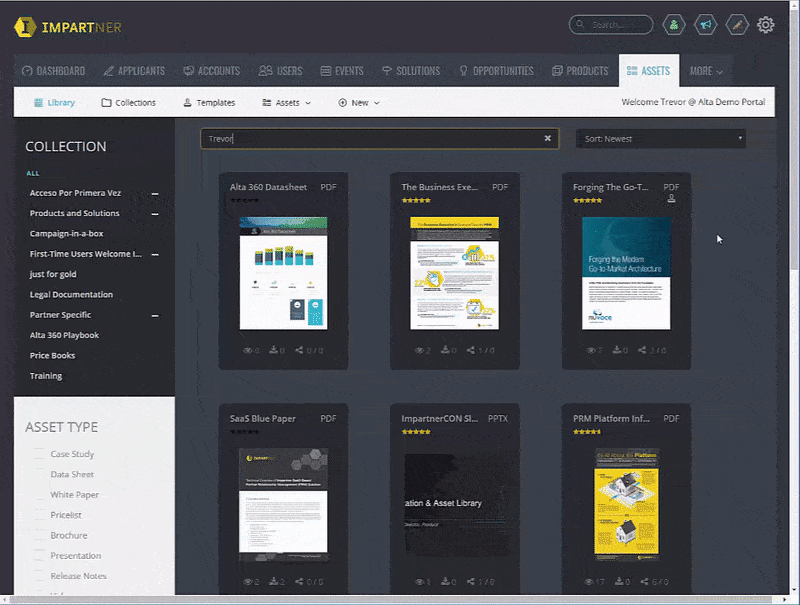800x605 pixels.
Task: Click star rating on PRM Platform Inf card
Action: (587, 432)
